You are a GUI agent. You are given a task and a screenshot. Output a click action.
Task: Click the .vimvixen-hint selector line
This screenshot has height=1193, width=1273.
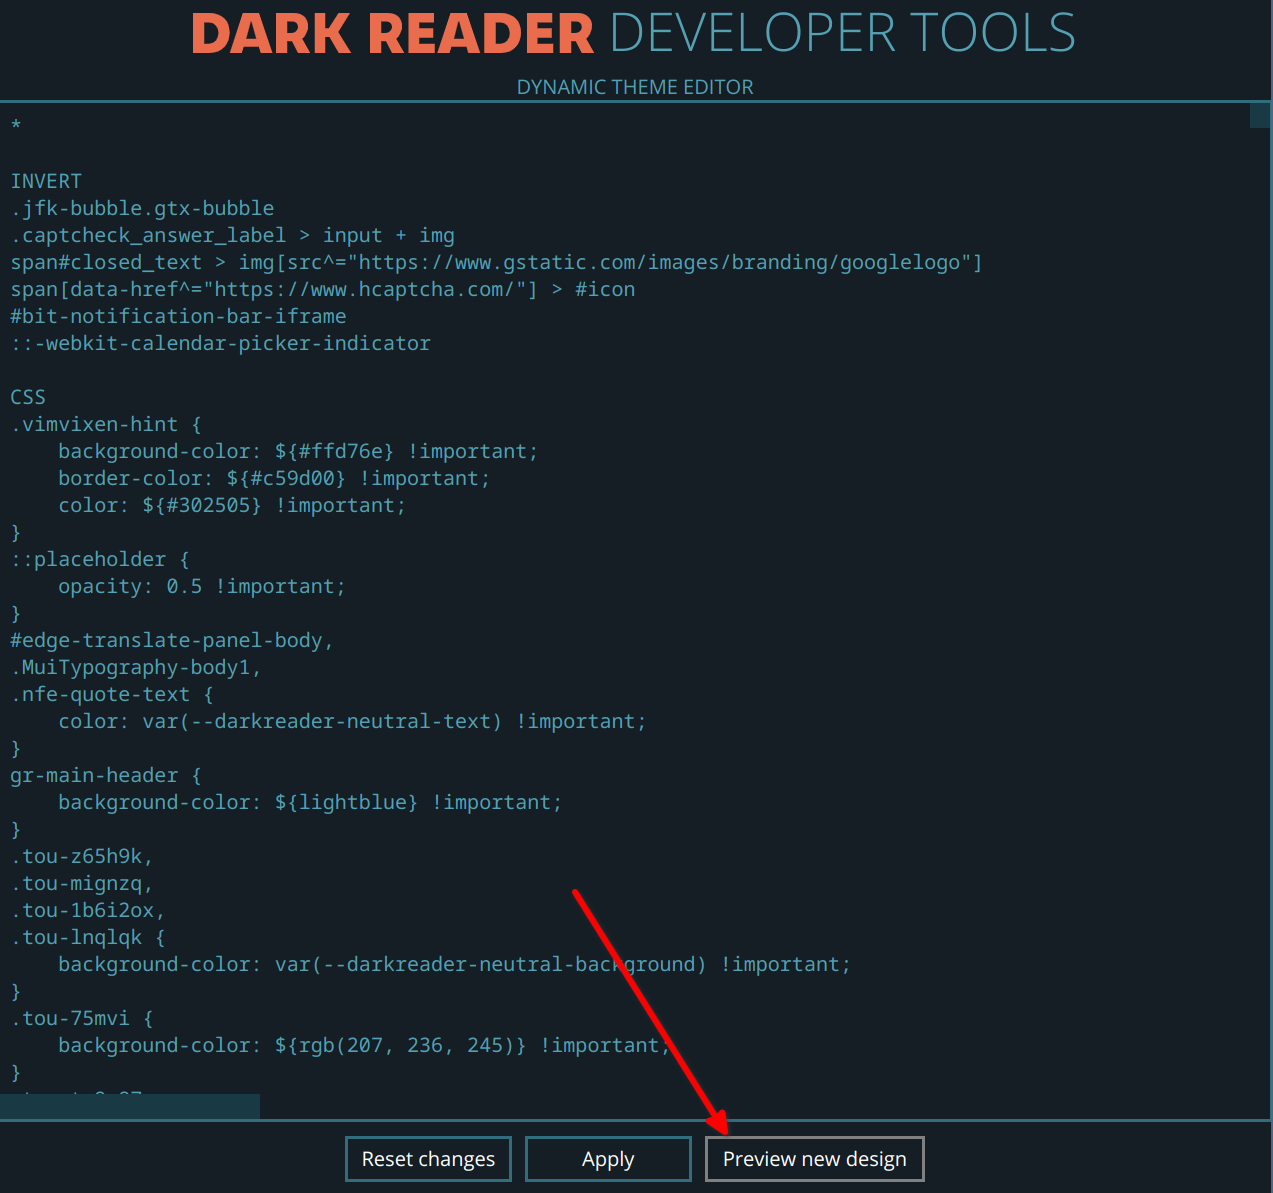[104, 423]
